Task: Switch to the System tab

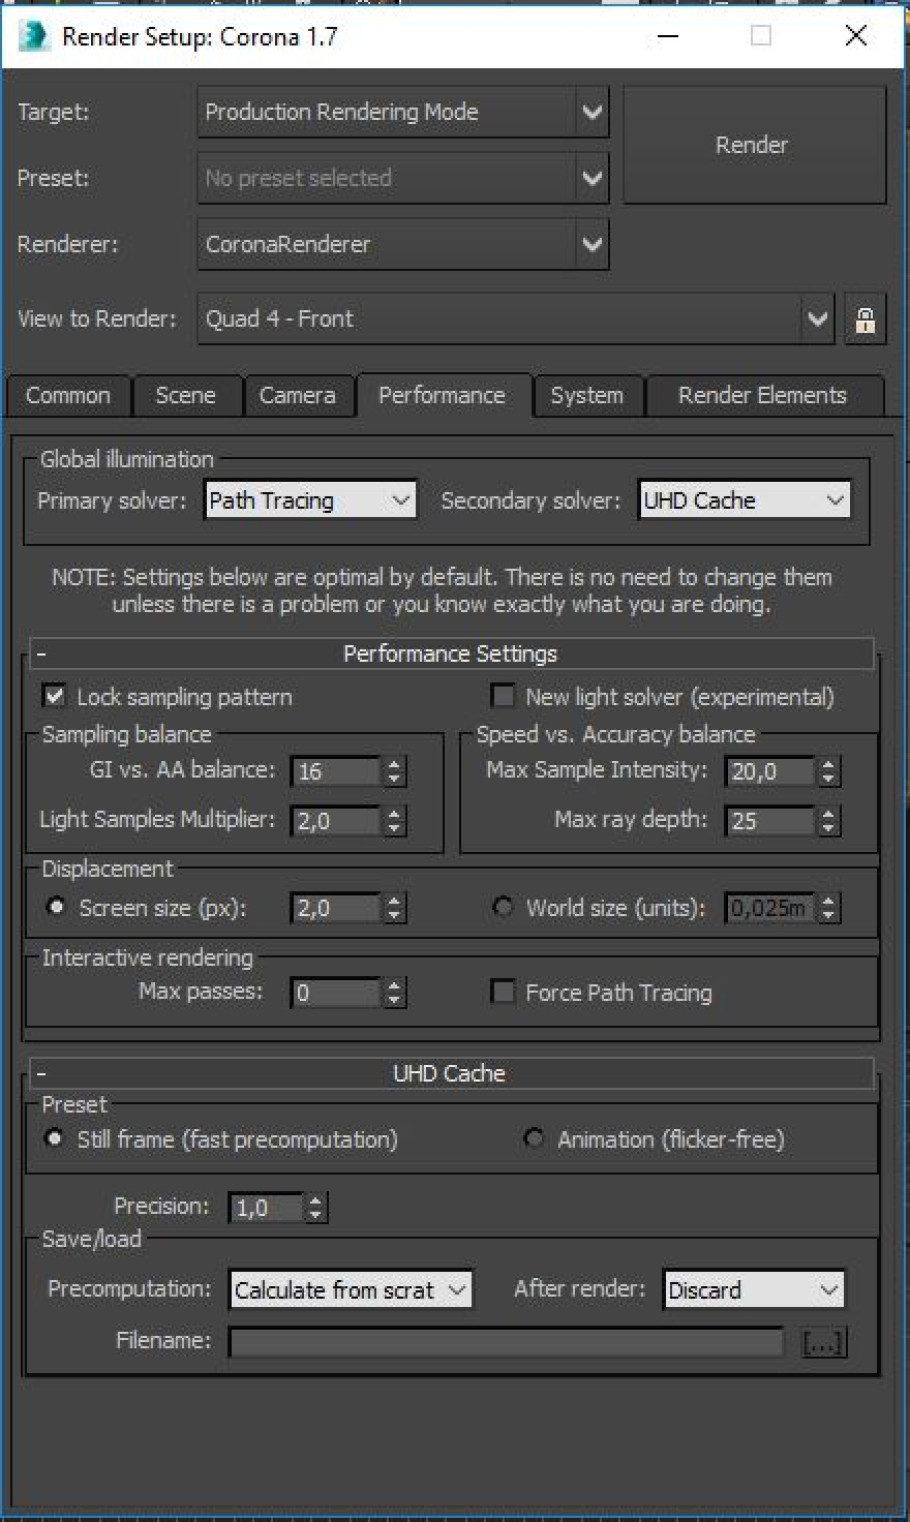Action: (x=587, y=396)
